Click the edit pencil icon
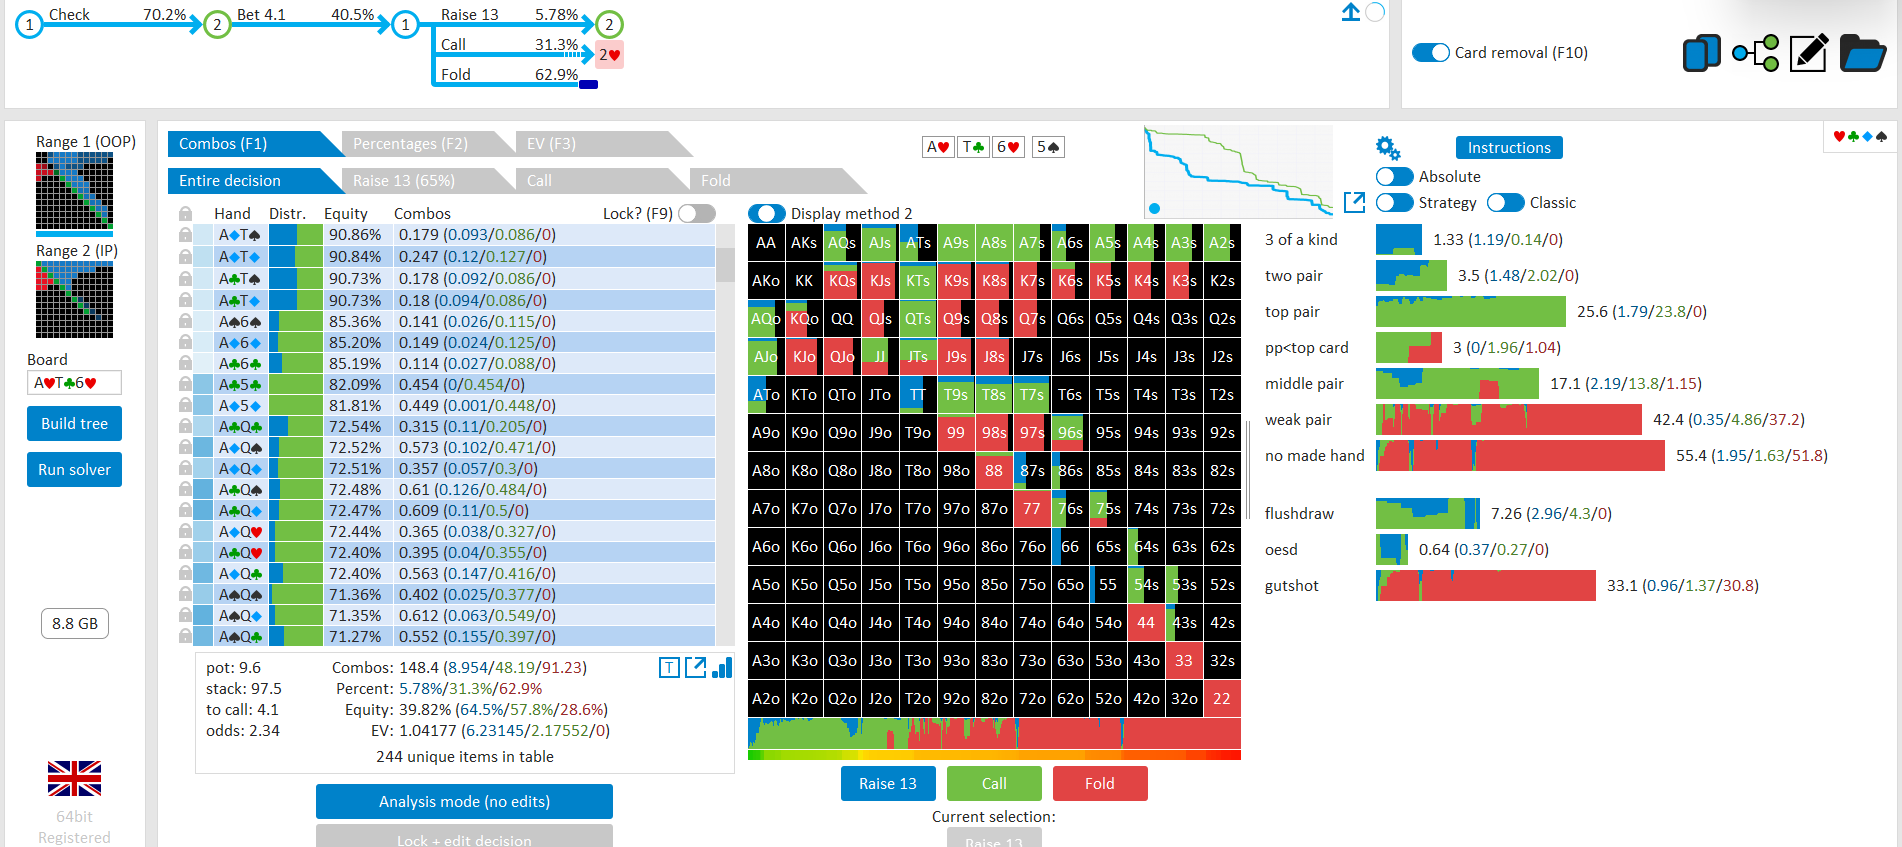The width and height of the screenshot is (1902, 847). coord(1808,53)
